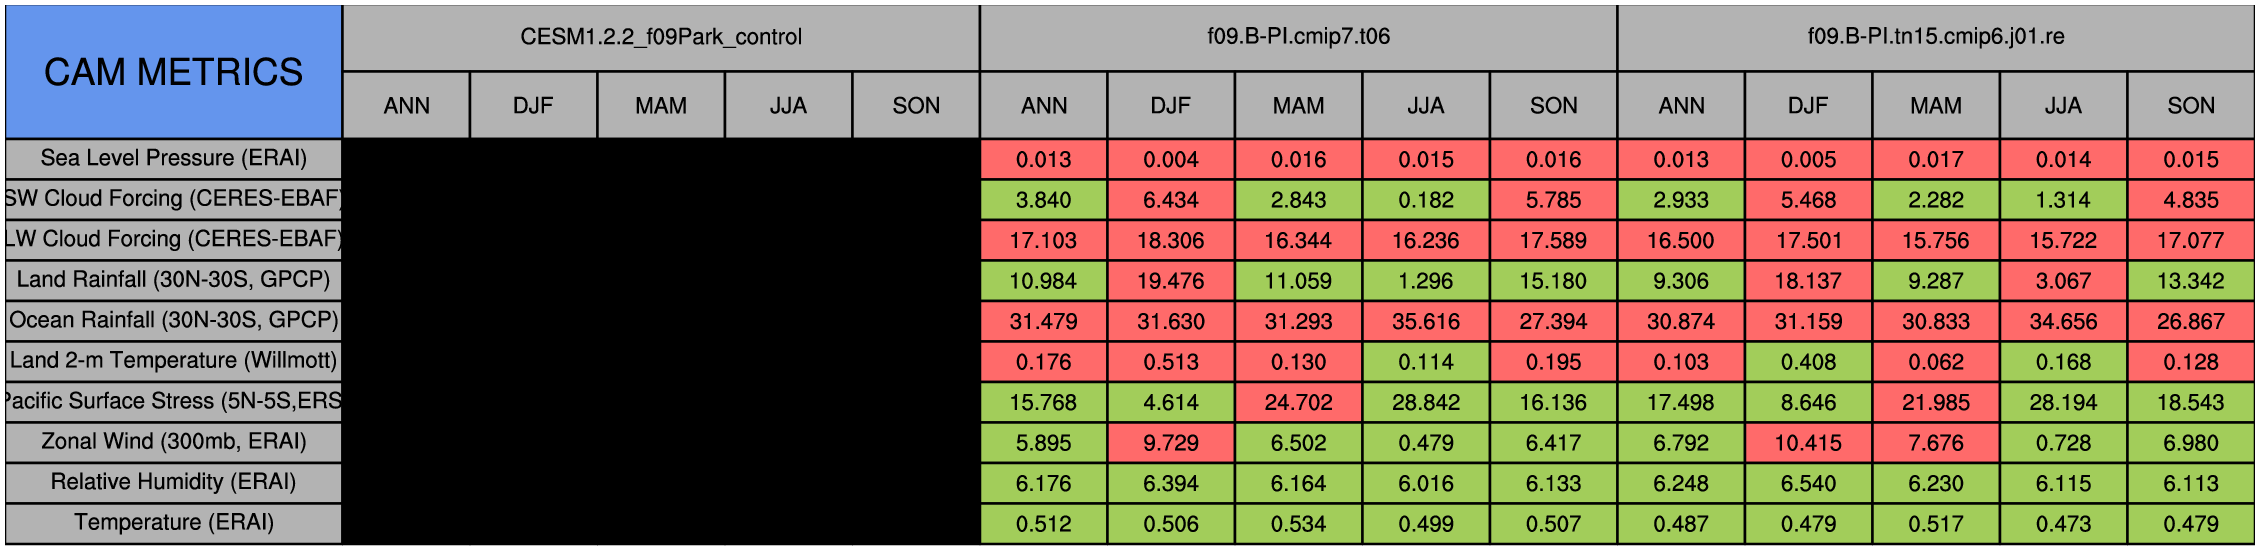Click the Temperature (ERAI) row label

pyautogui.click(x=174, y=523)
